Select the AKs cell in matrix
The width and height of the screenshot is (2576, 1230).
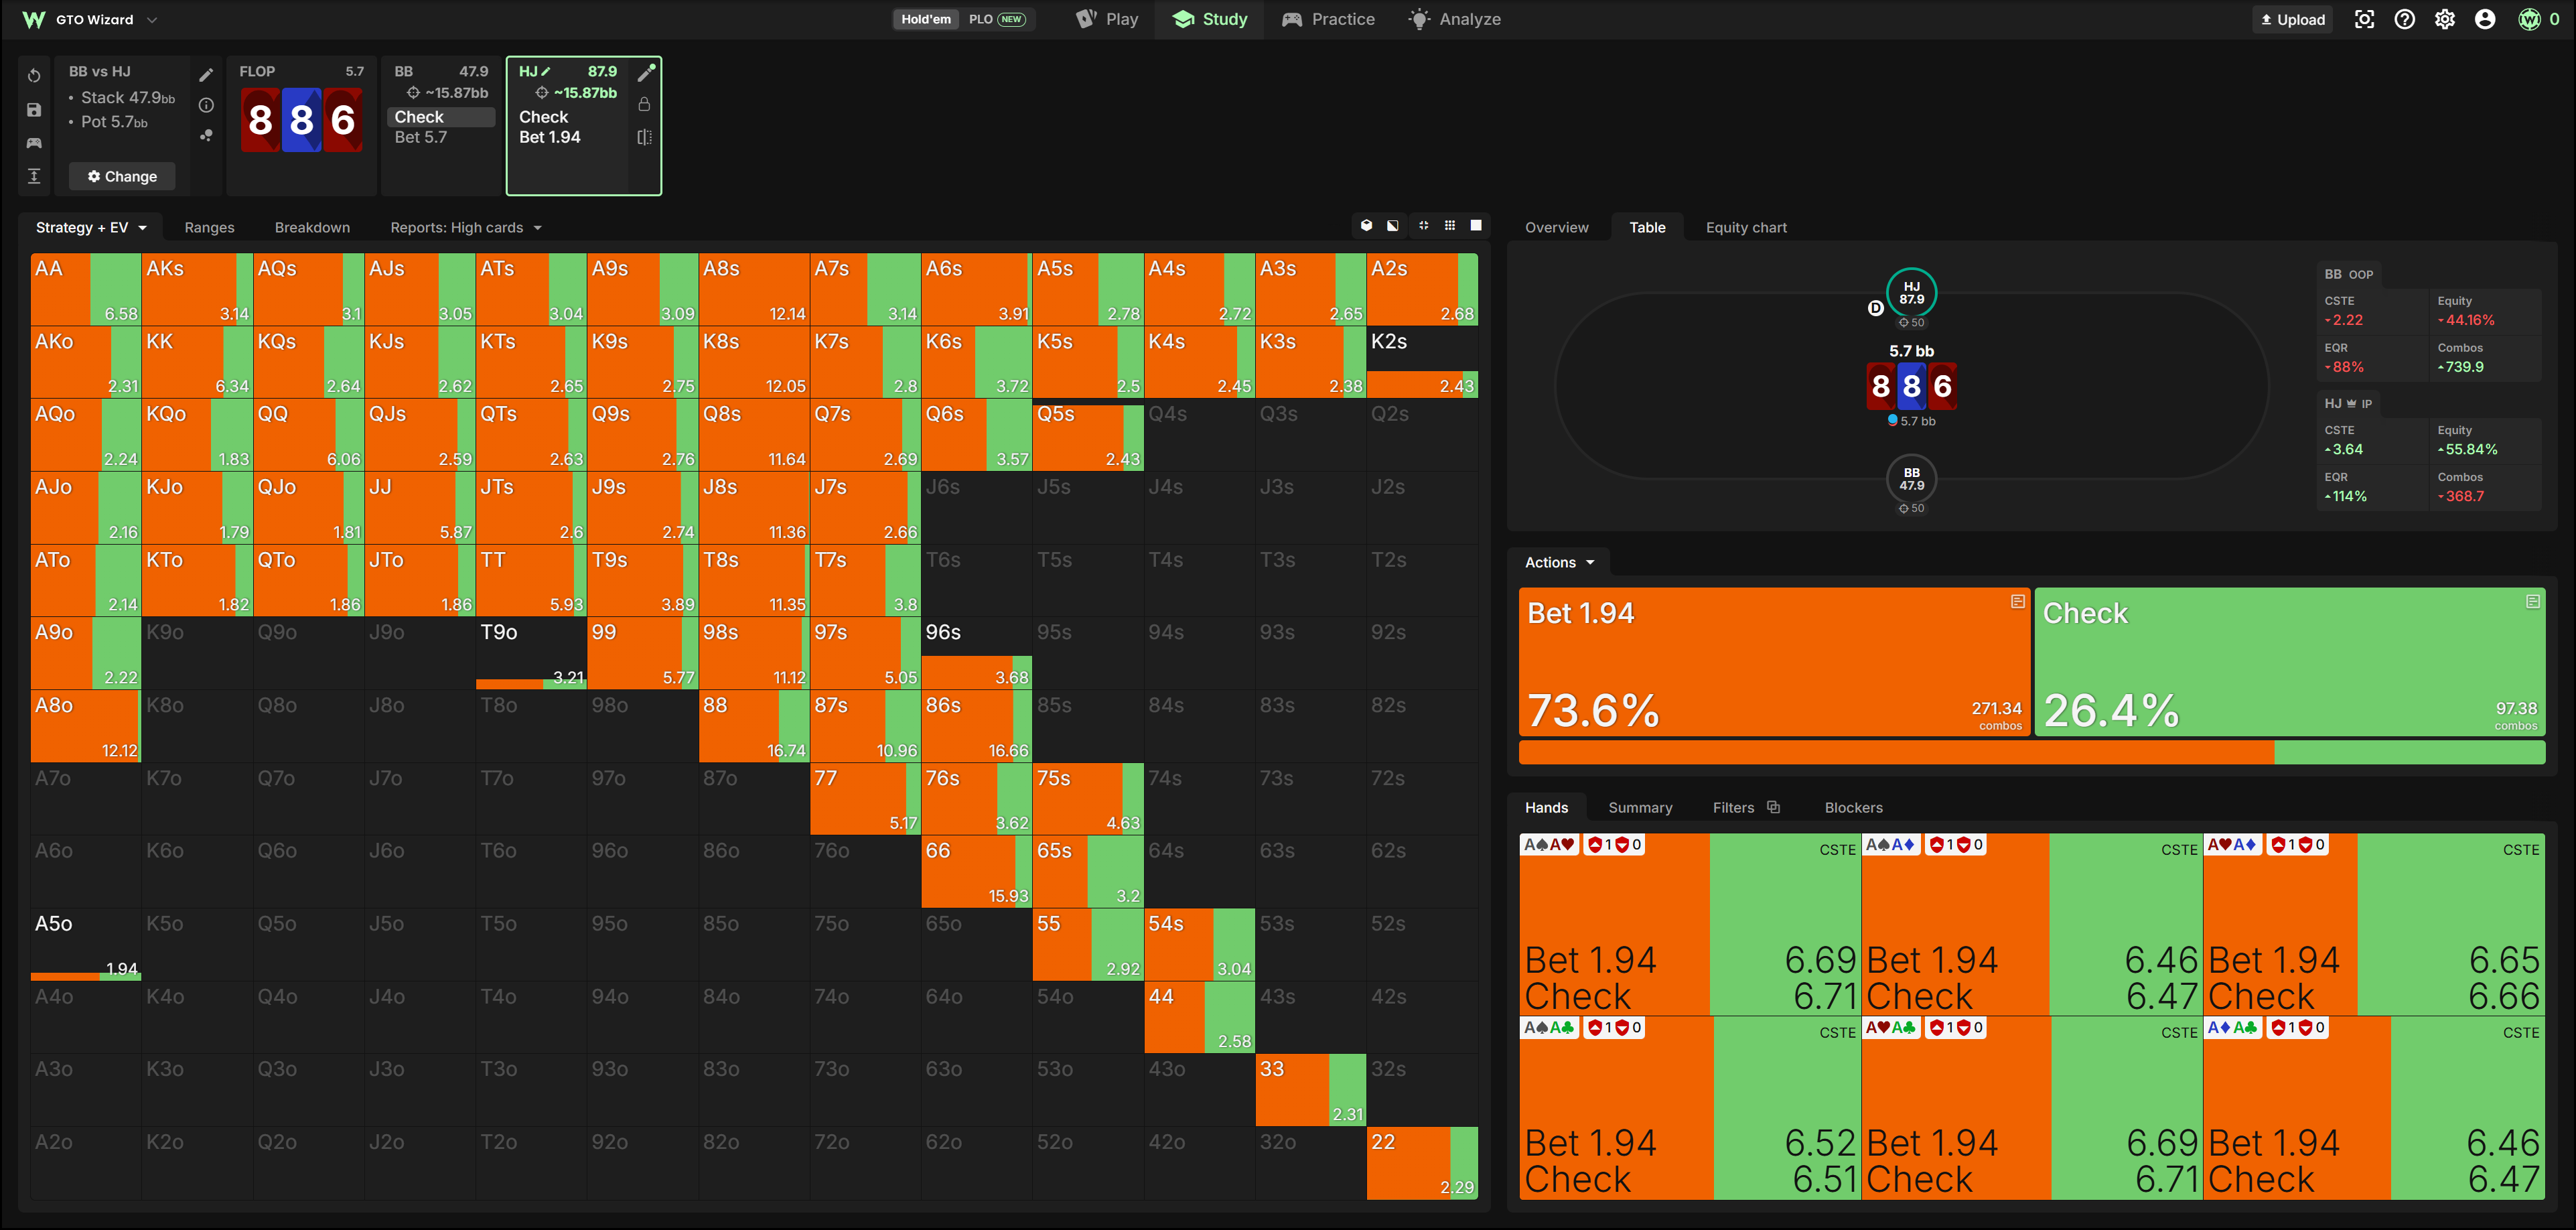tap(197, 289)
